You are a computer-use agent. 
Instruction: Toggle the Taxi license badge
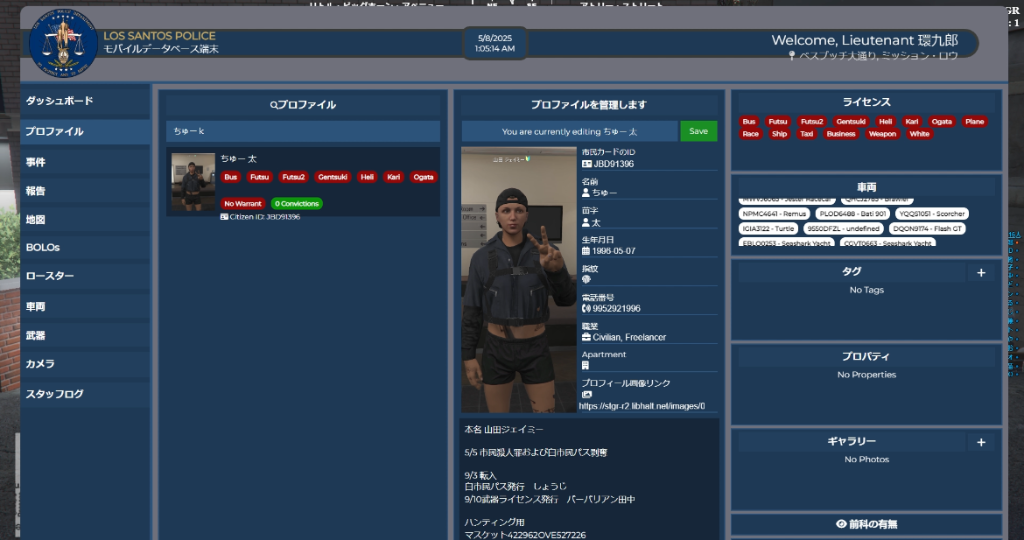807,134
